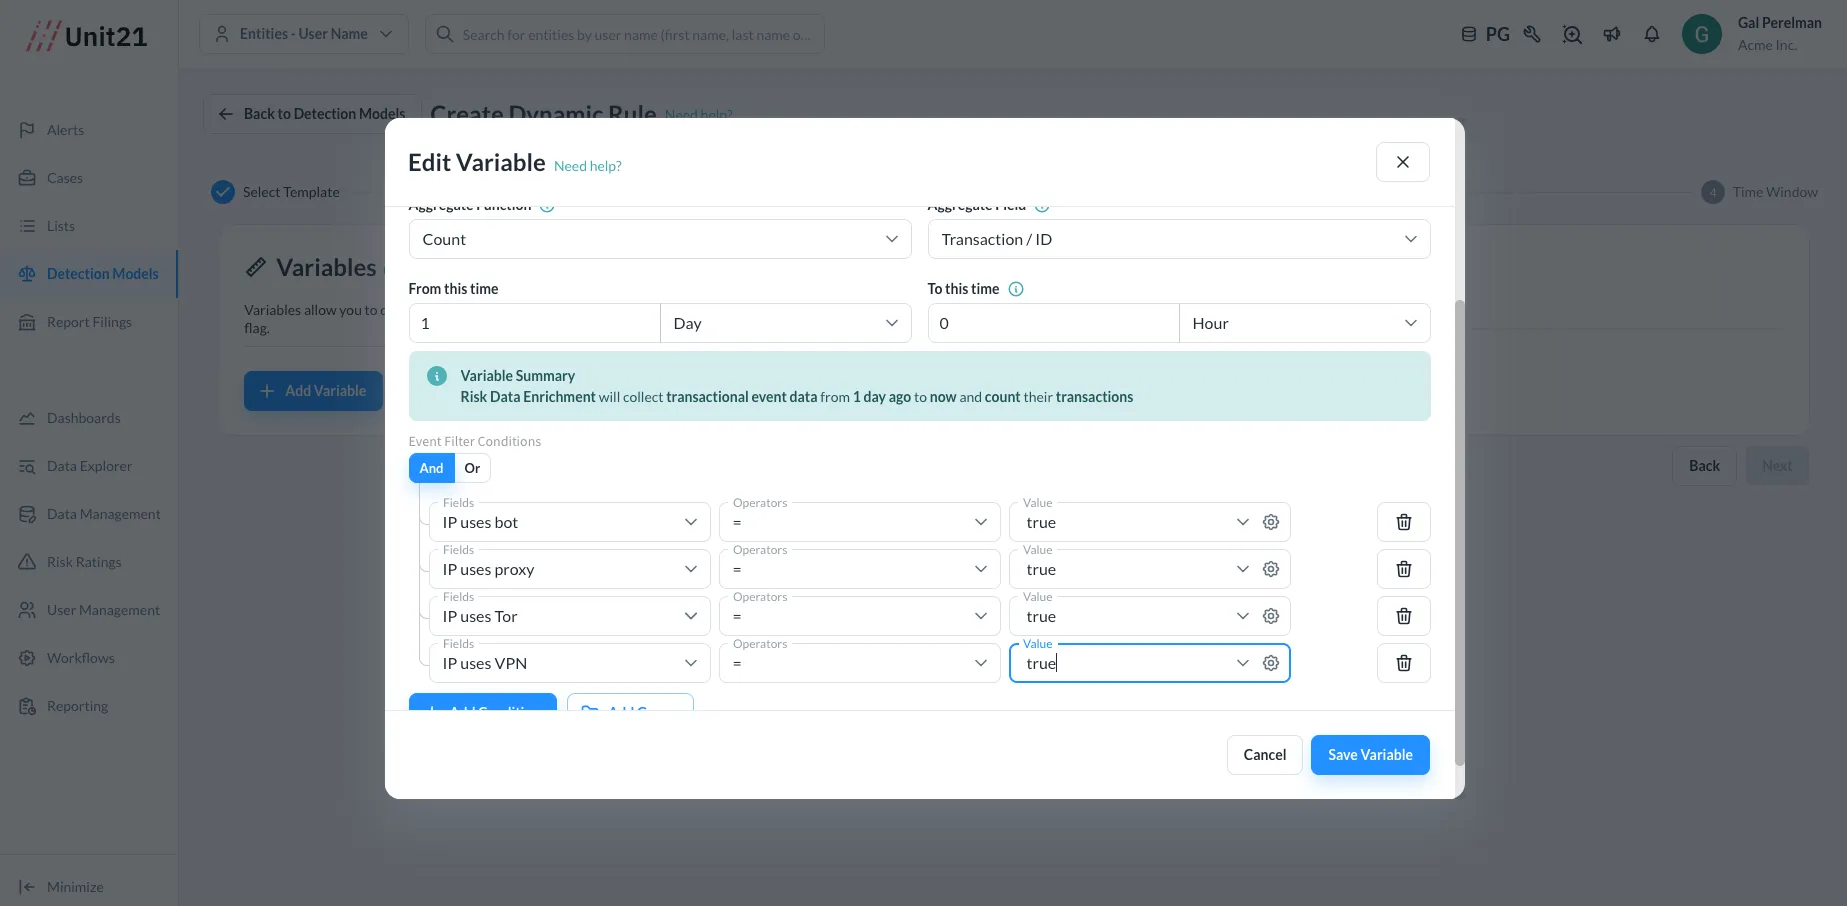Open operator dropdown for IP uses proxy
1847x906 pixels.
859,569
